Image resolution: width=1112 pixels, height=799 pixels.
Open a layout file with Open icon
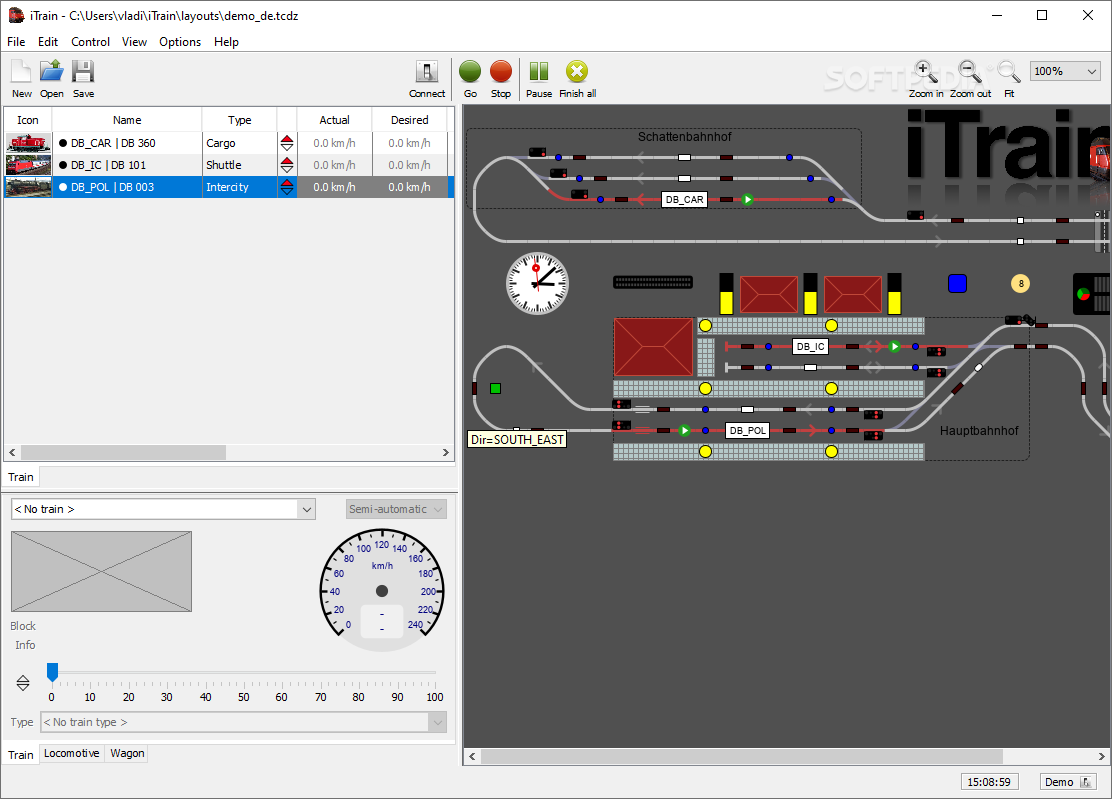tap(51, 78)
